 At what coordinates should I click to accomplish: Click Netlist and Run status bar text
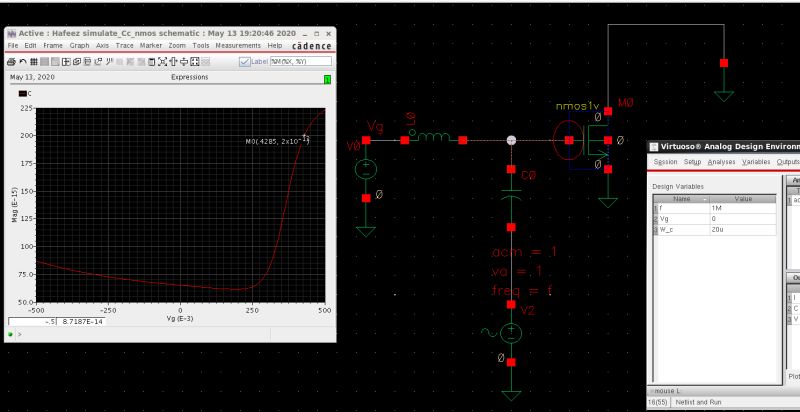point(698,402)
